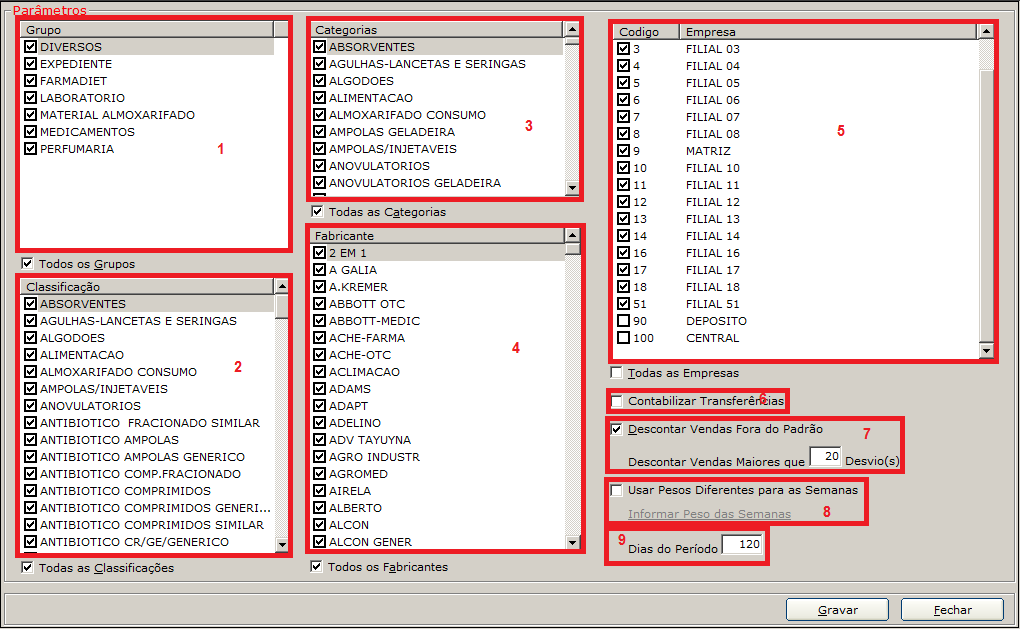Click the Dias do Período input field
The image size is (1020, 629).
[x=741, y=547]
